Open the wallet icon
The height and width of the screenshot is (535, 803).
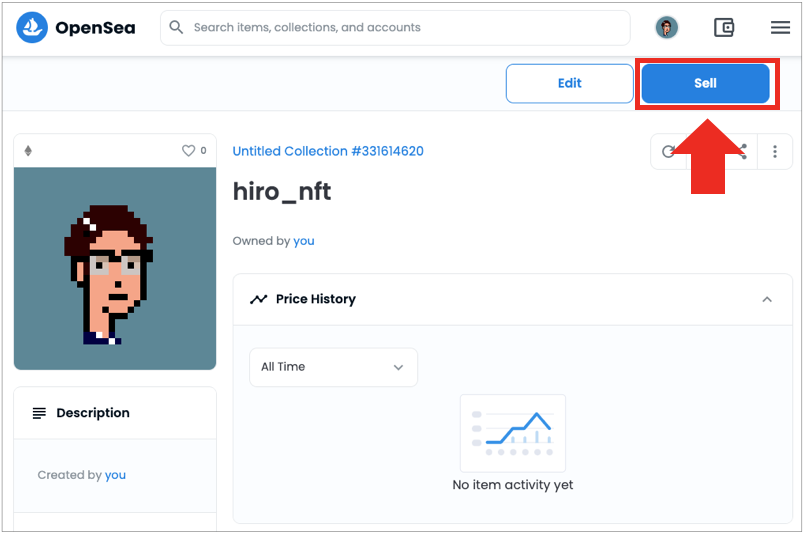724,27
